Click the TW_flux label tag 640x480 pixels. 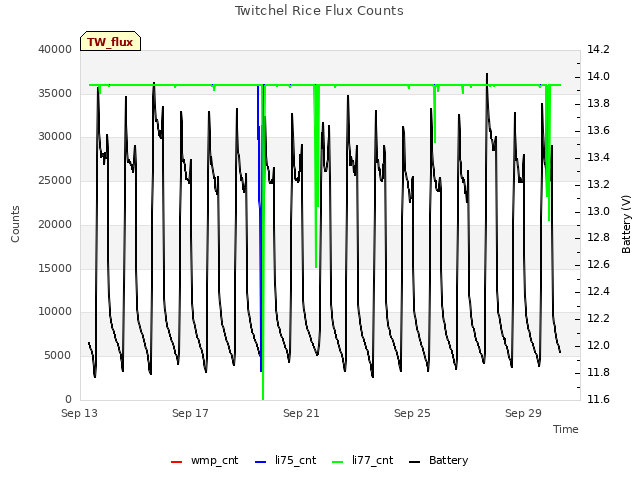(110, 41)
